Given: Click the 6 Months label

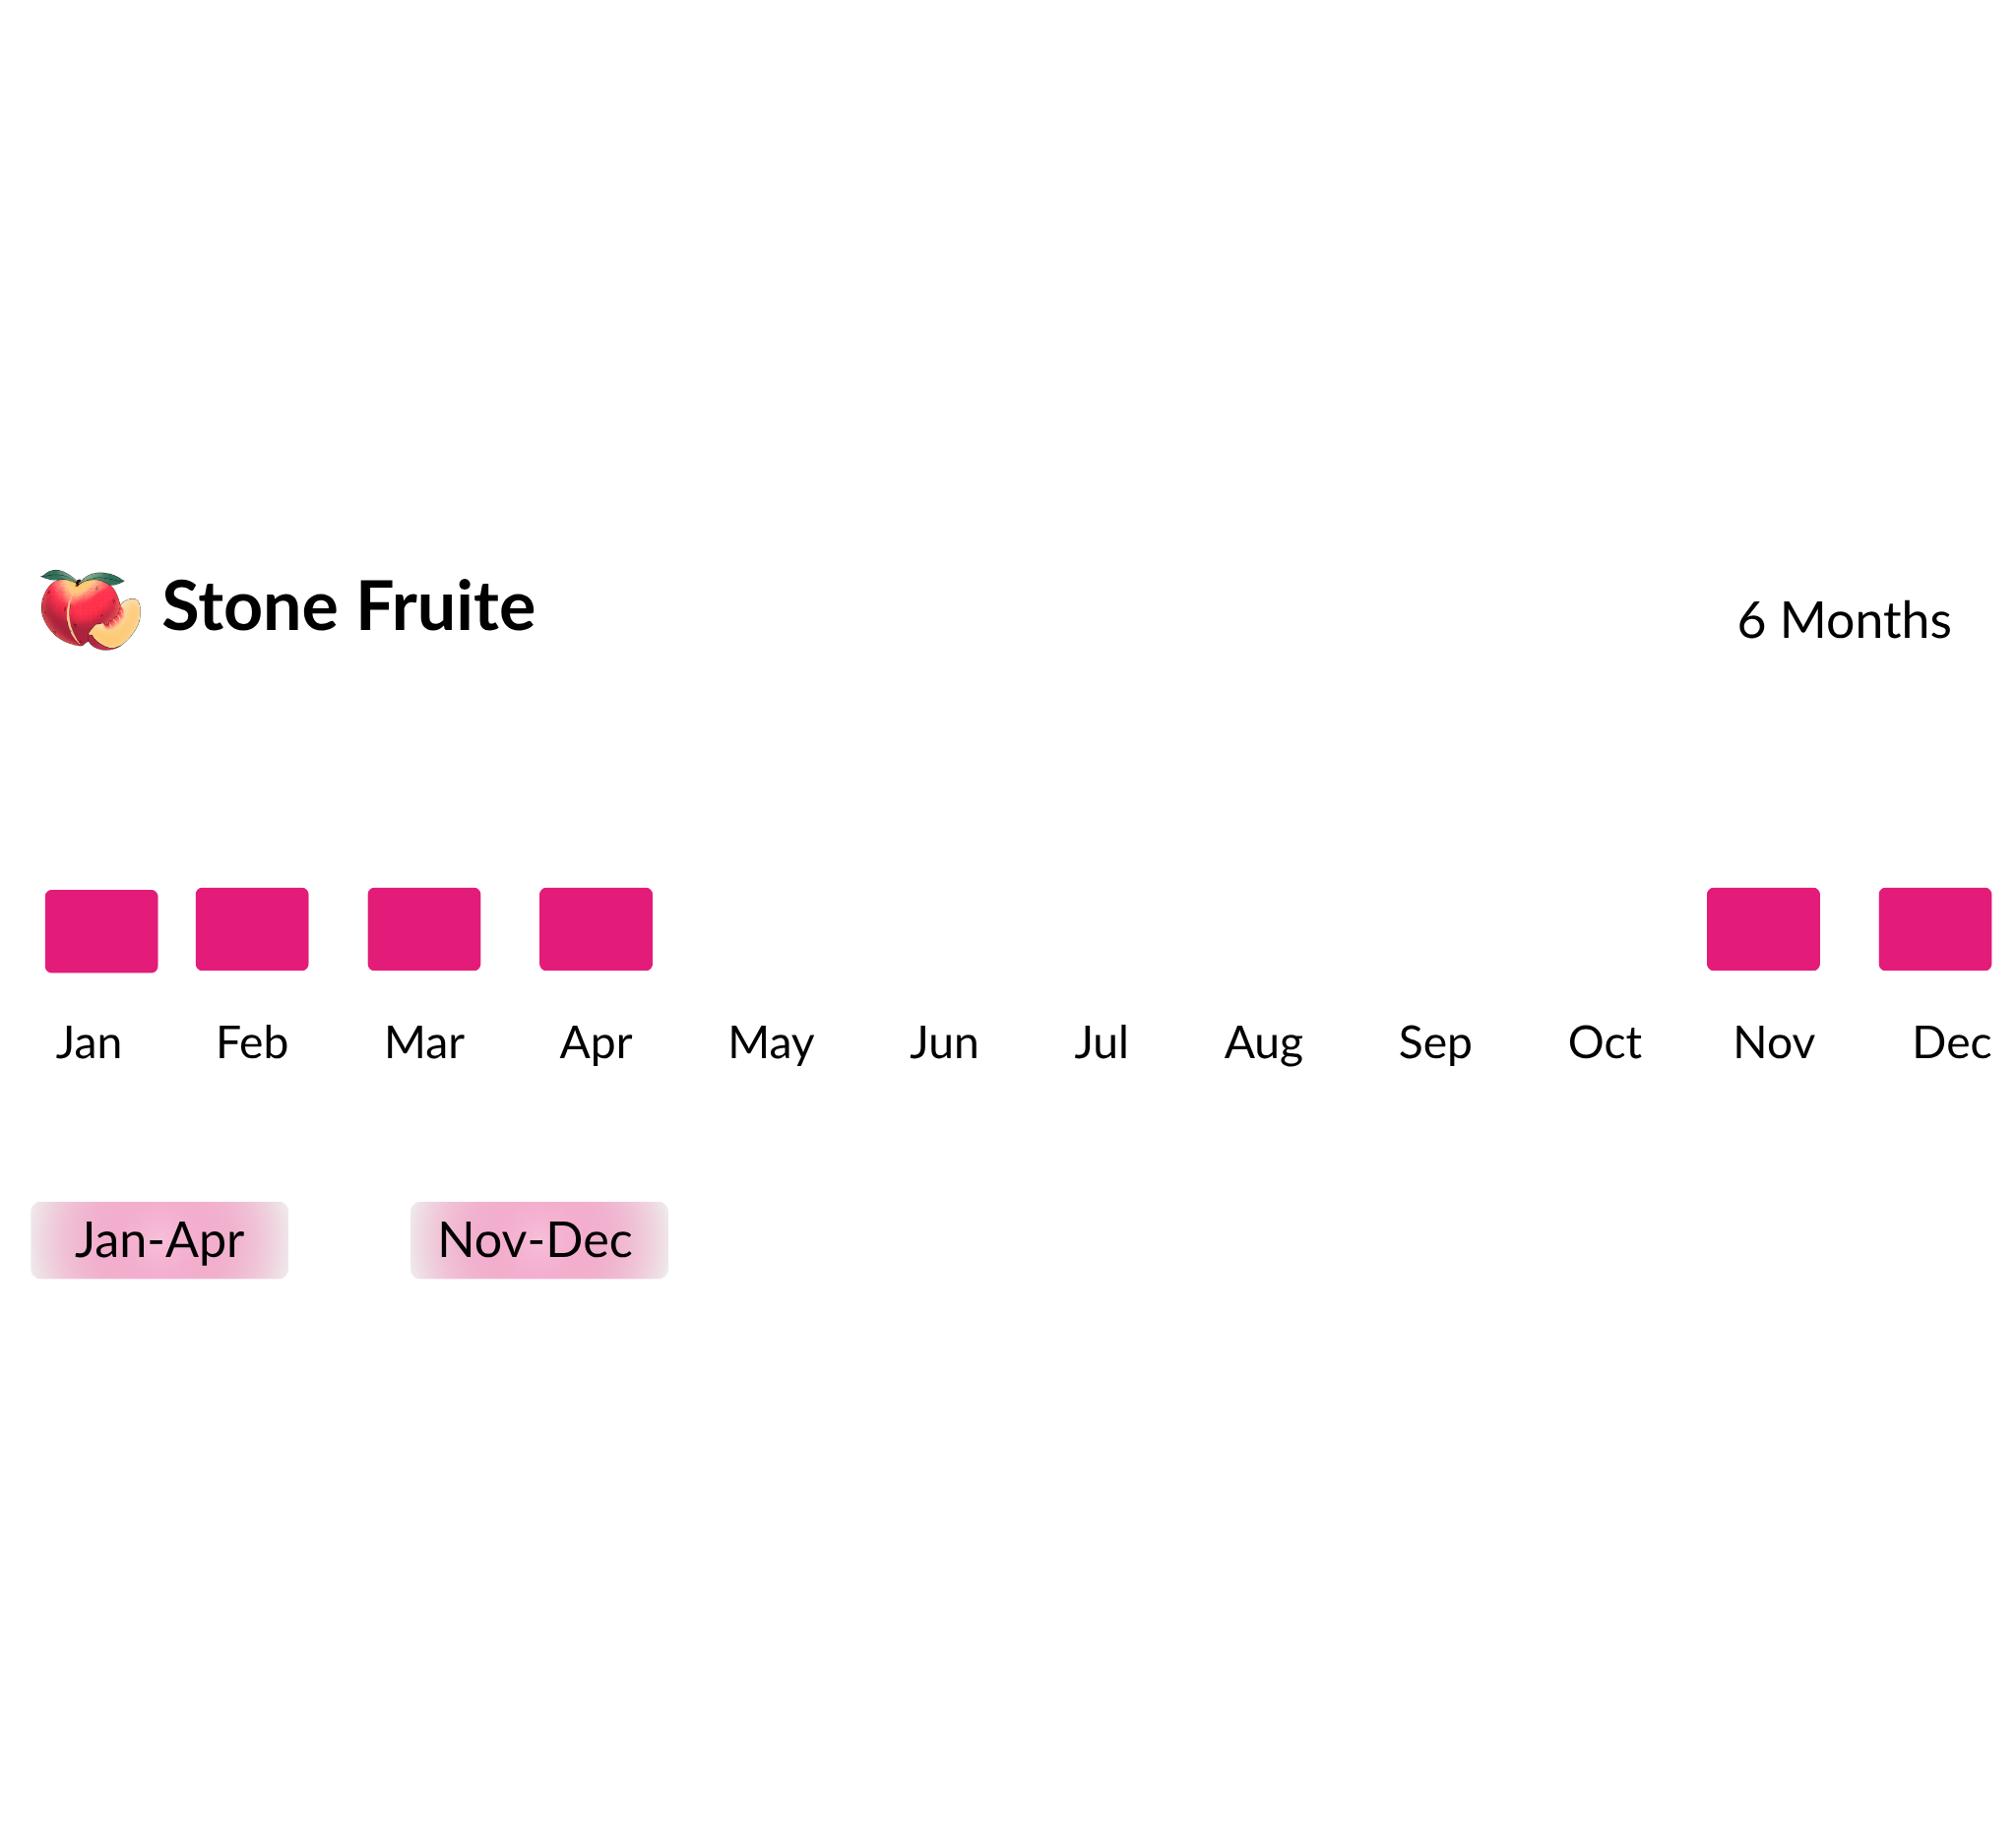Looking at the screenshot, I should (1843, 621).
